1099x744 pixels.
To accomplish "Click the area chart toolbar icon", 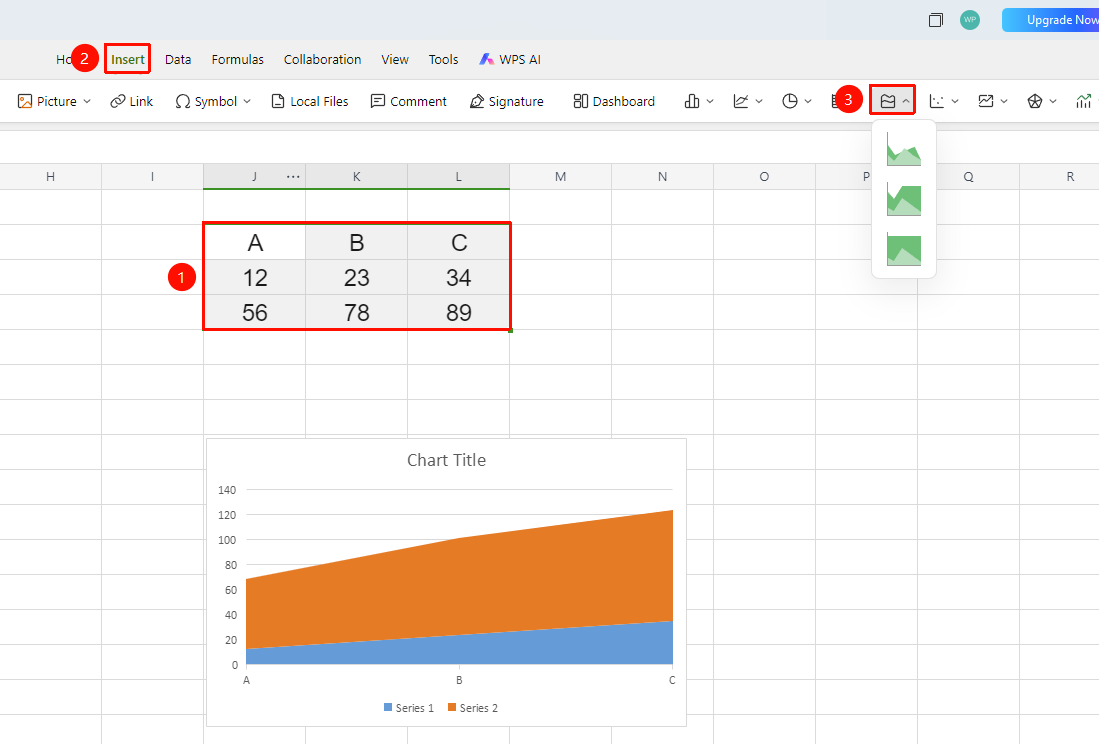I will (888, 102).
